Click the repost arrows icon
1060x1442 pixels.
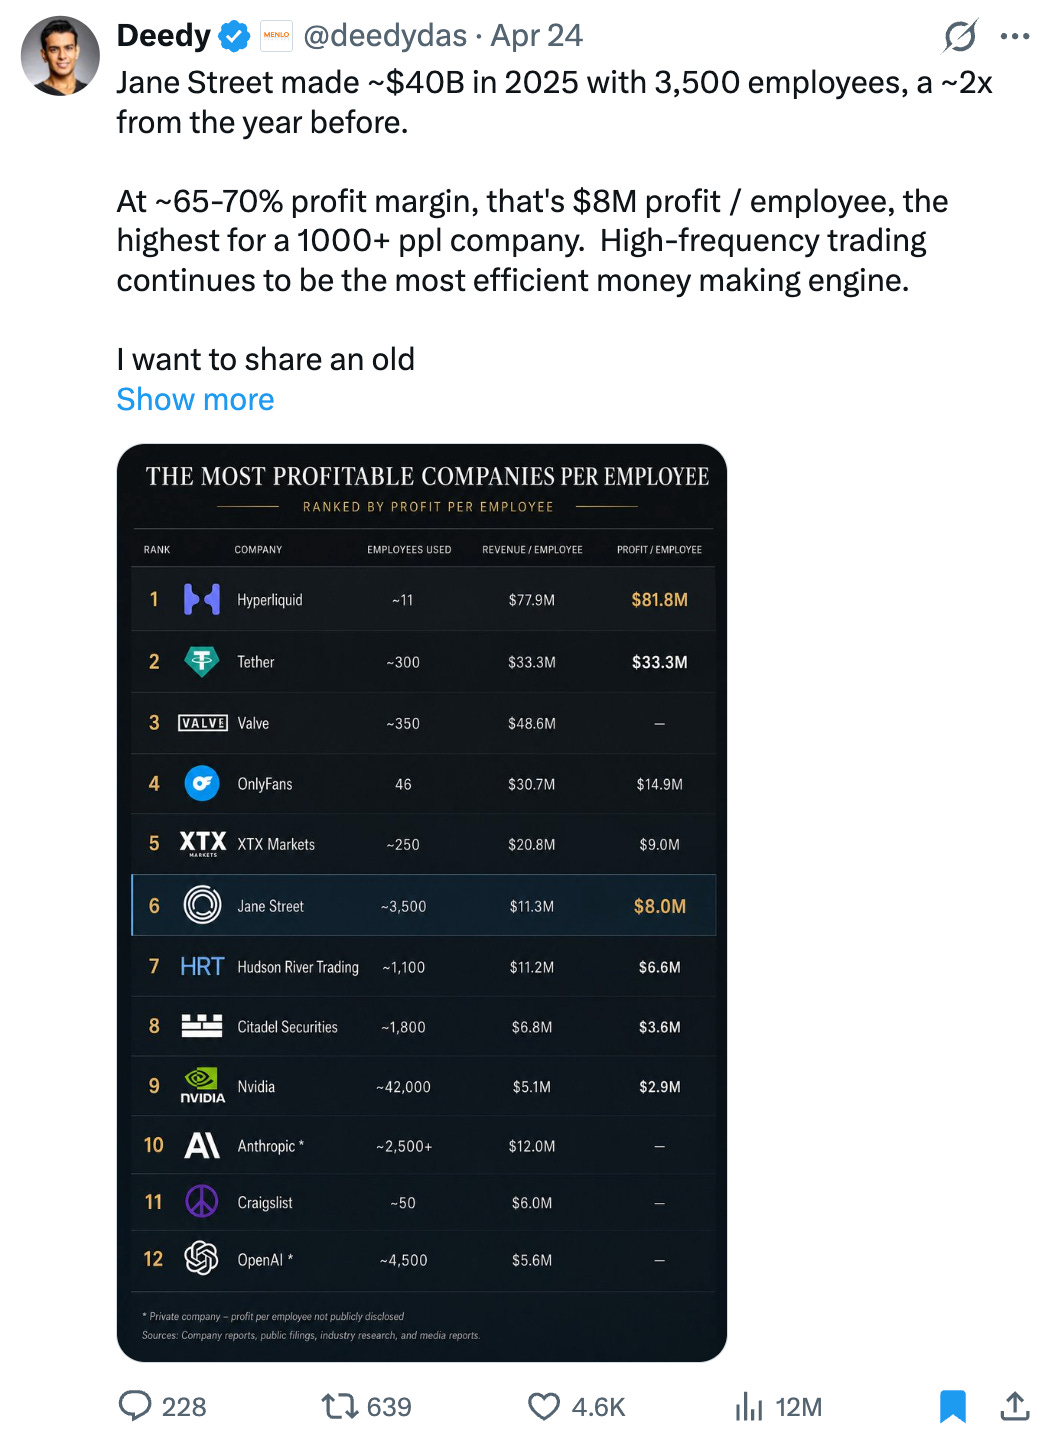coord(338,1406)
